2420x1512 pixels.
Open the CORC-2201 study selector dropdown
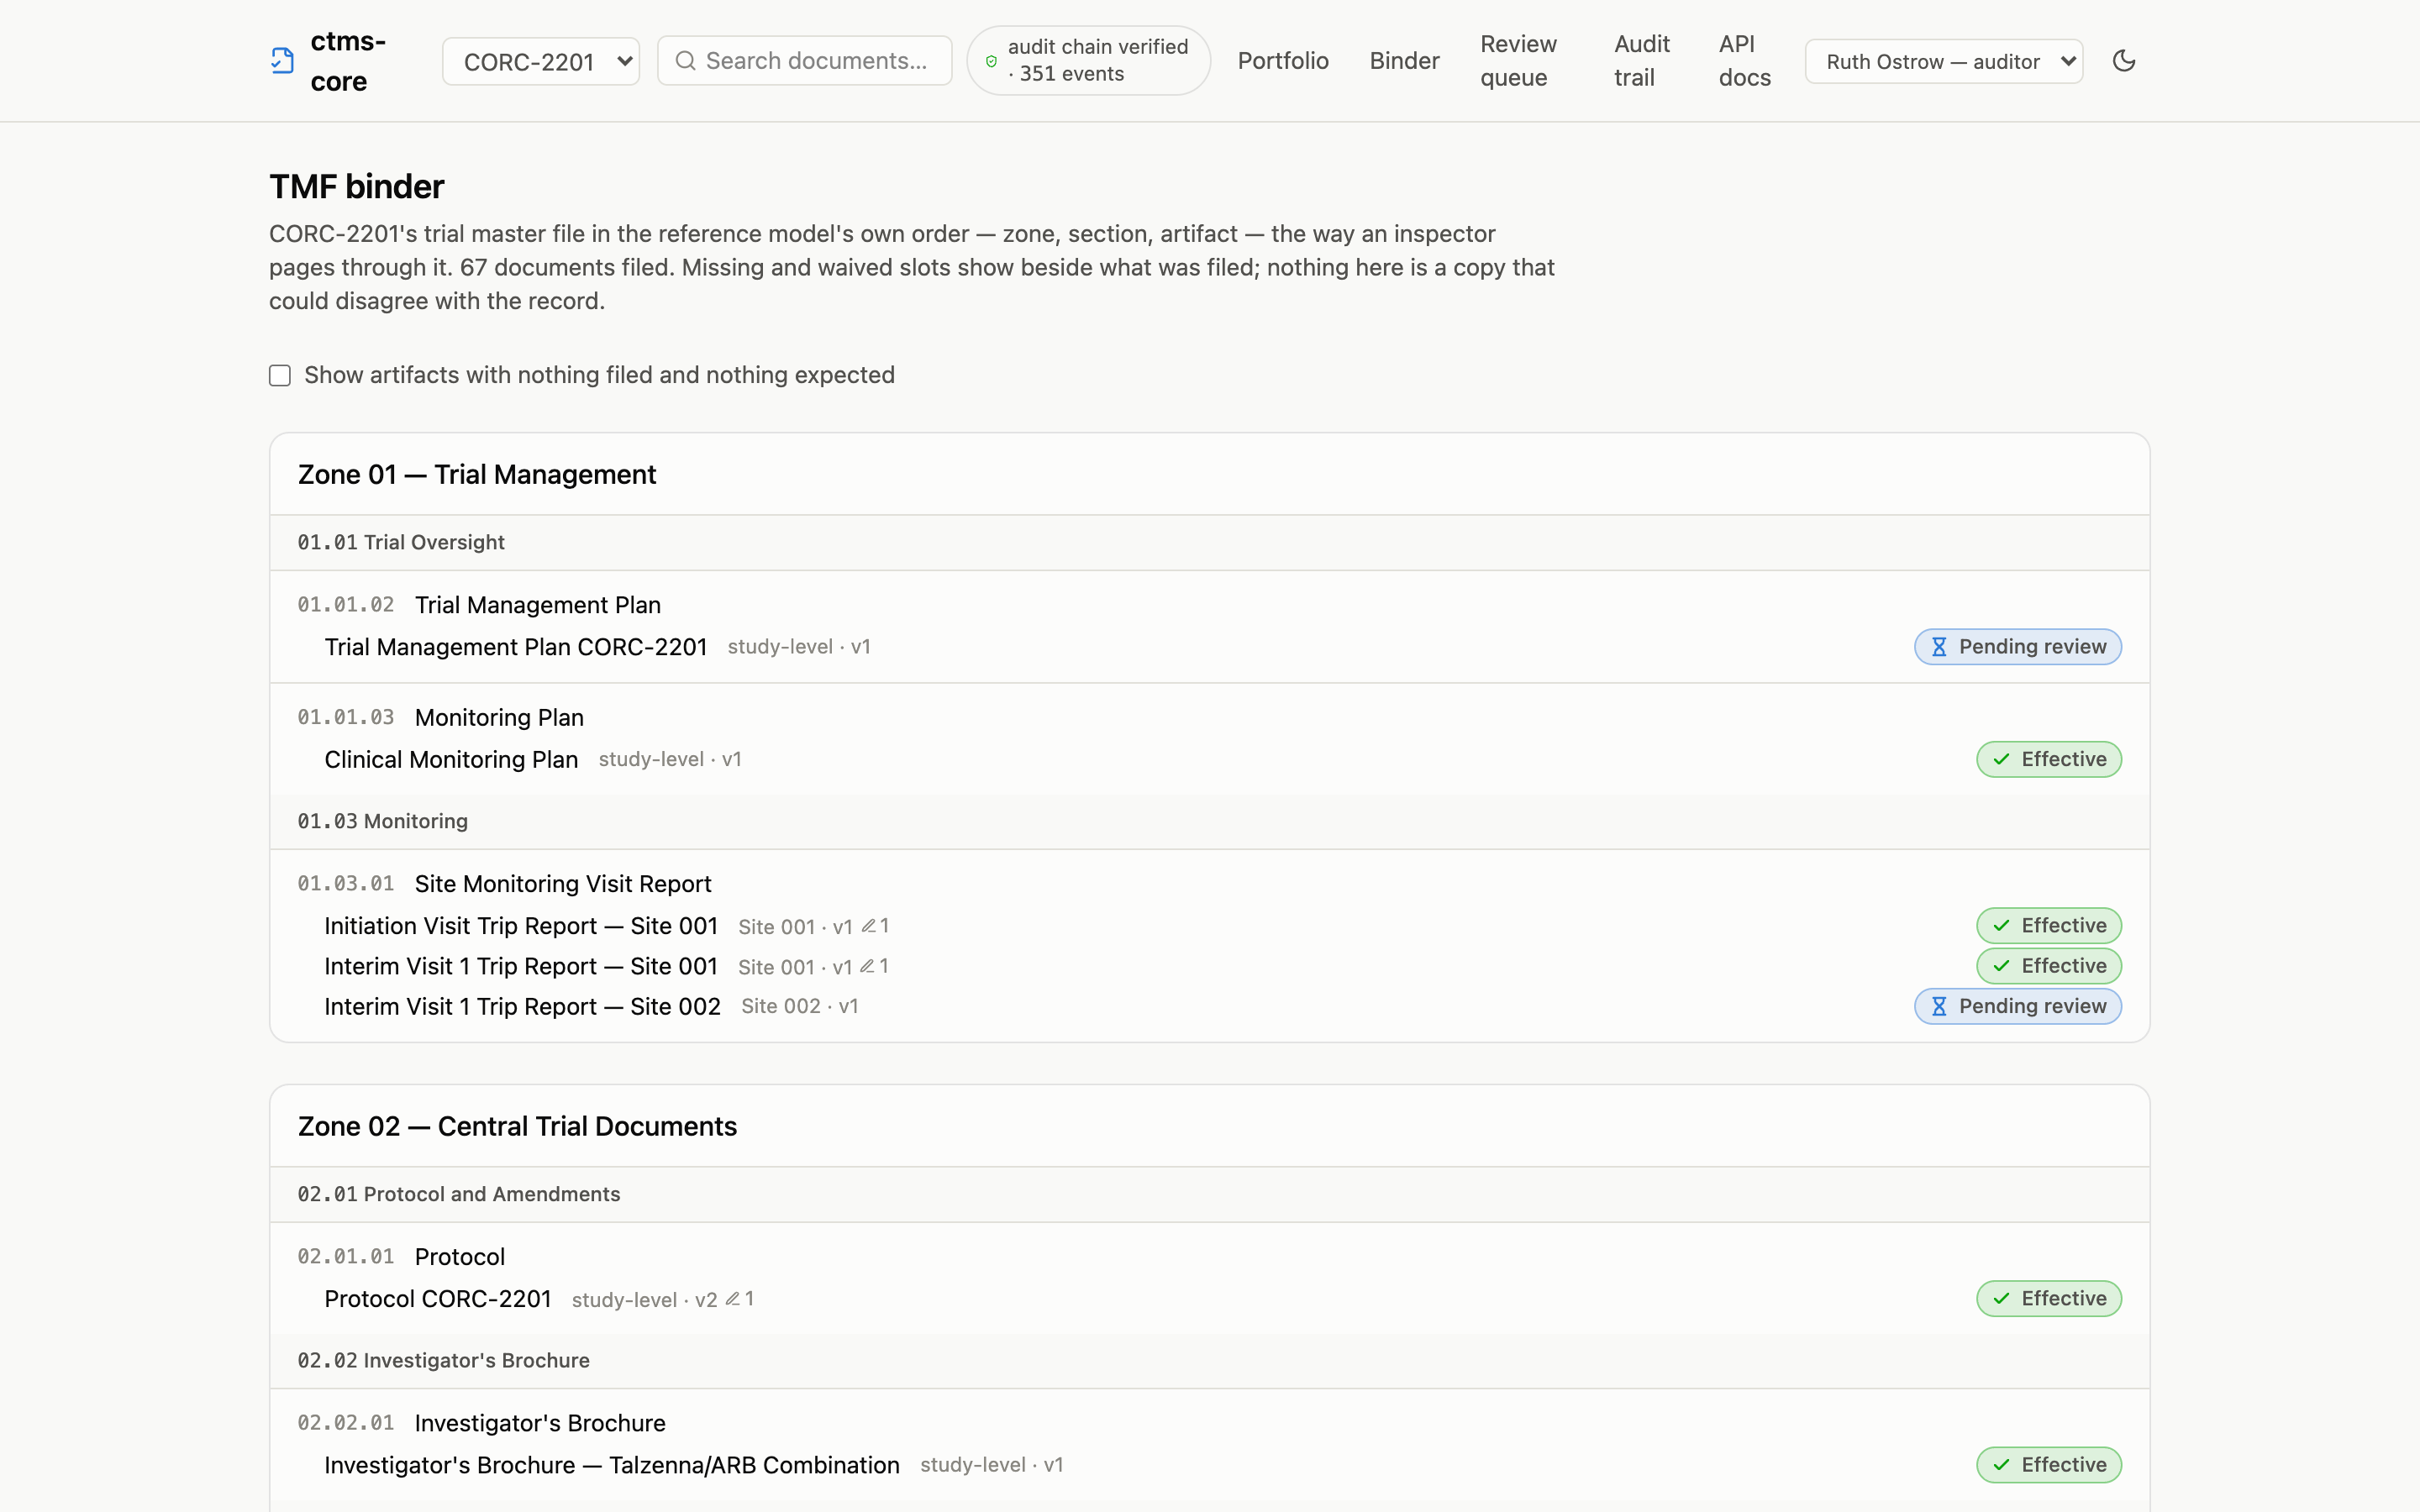541,61
